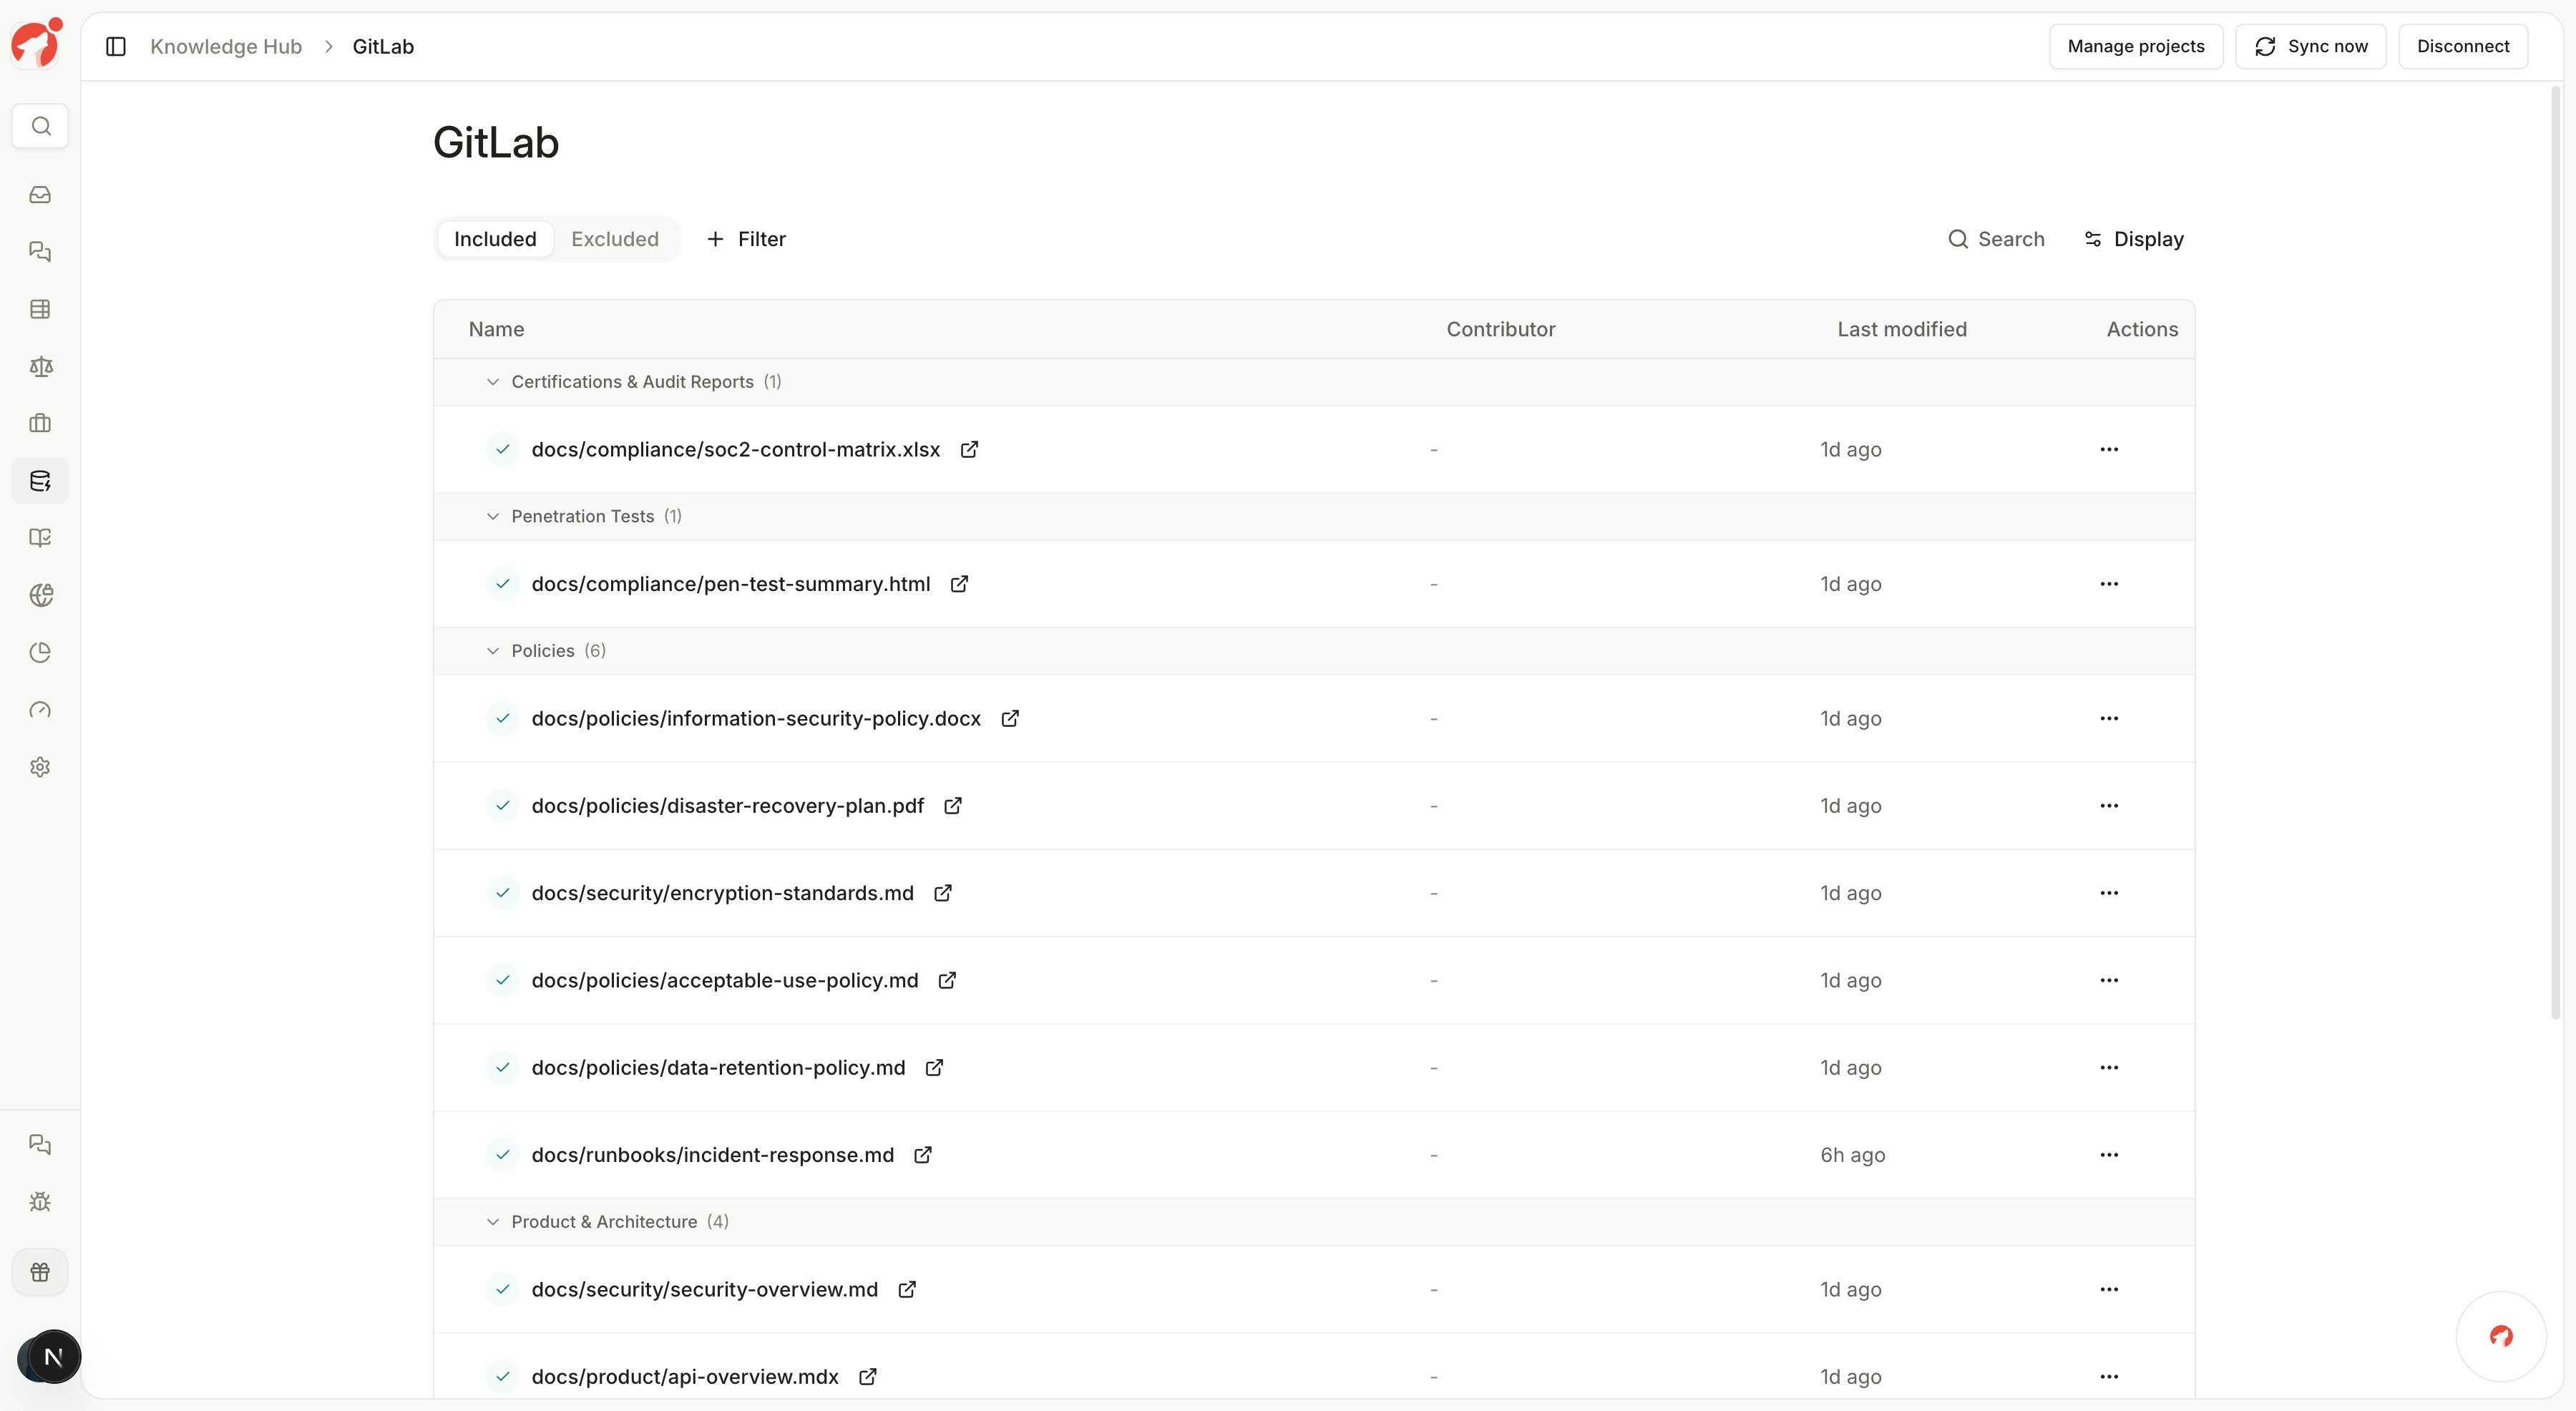Open actions menu for soc2-control-matrix.xlsx
Viewport: 2576px width, 1411px height.
2109,449
